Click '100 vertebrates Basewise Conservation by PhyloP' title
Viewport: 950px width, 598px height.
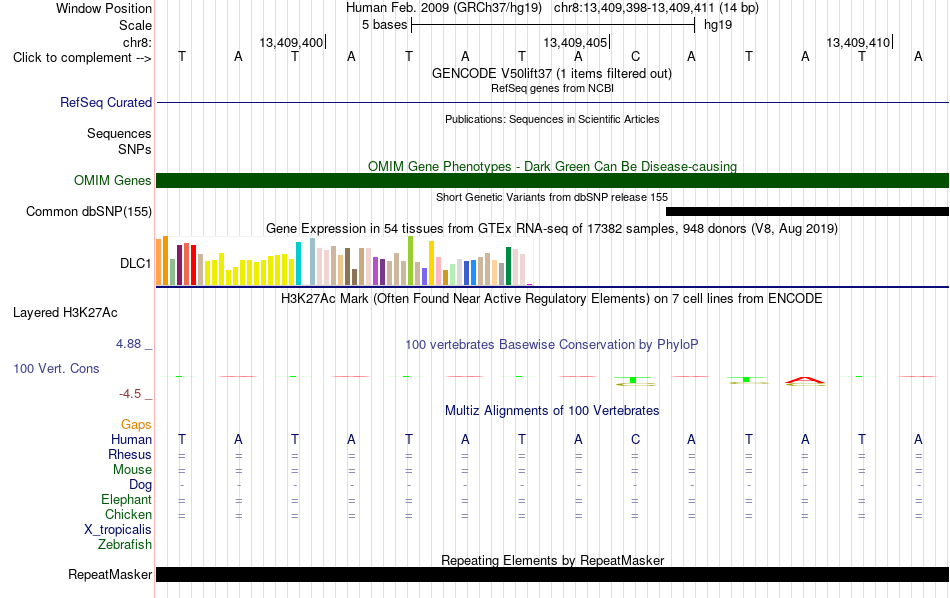pyautogui.click(x=552, y=345)
